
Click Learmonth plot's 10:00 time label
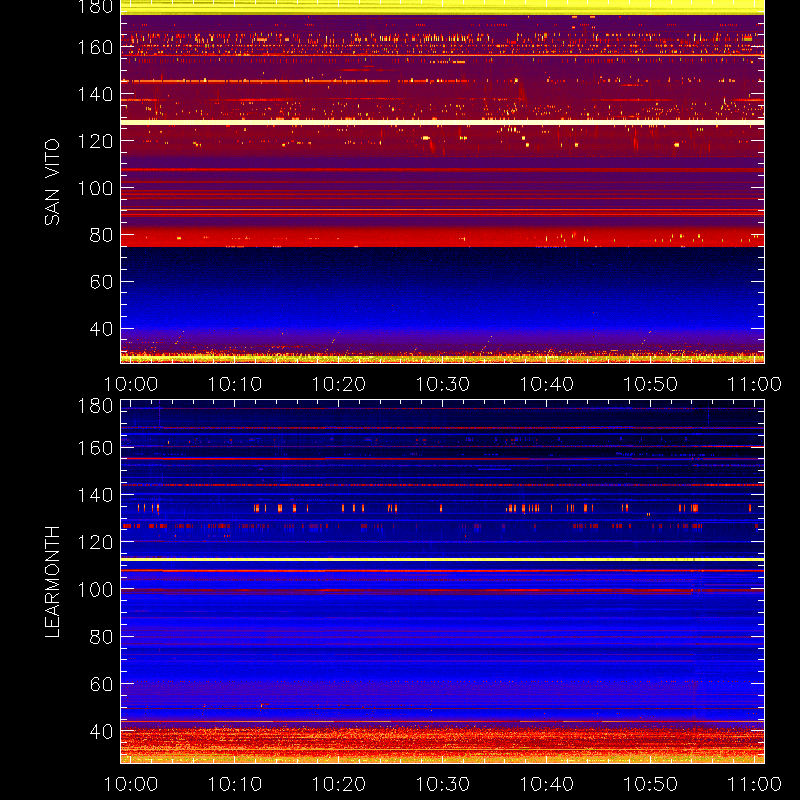tap(131, 784)
